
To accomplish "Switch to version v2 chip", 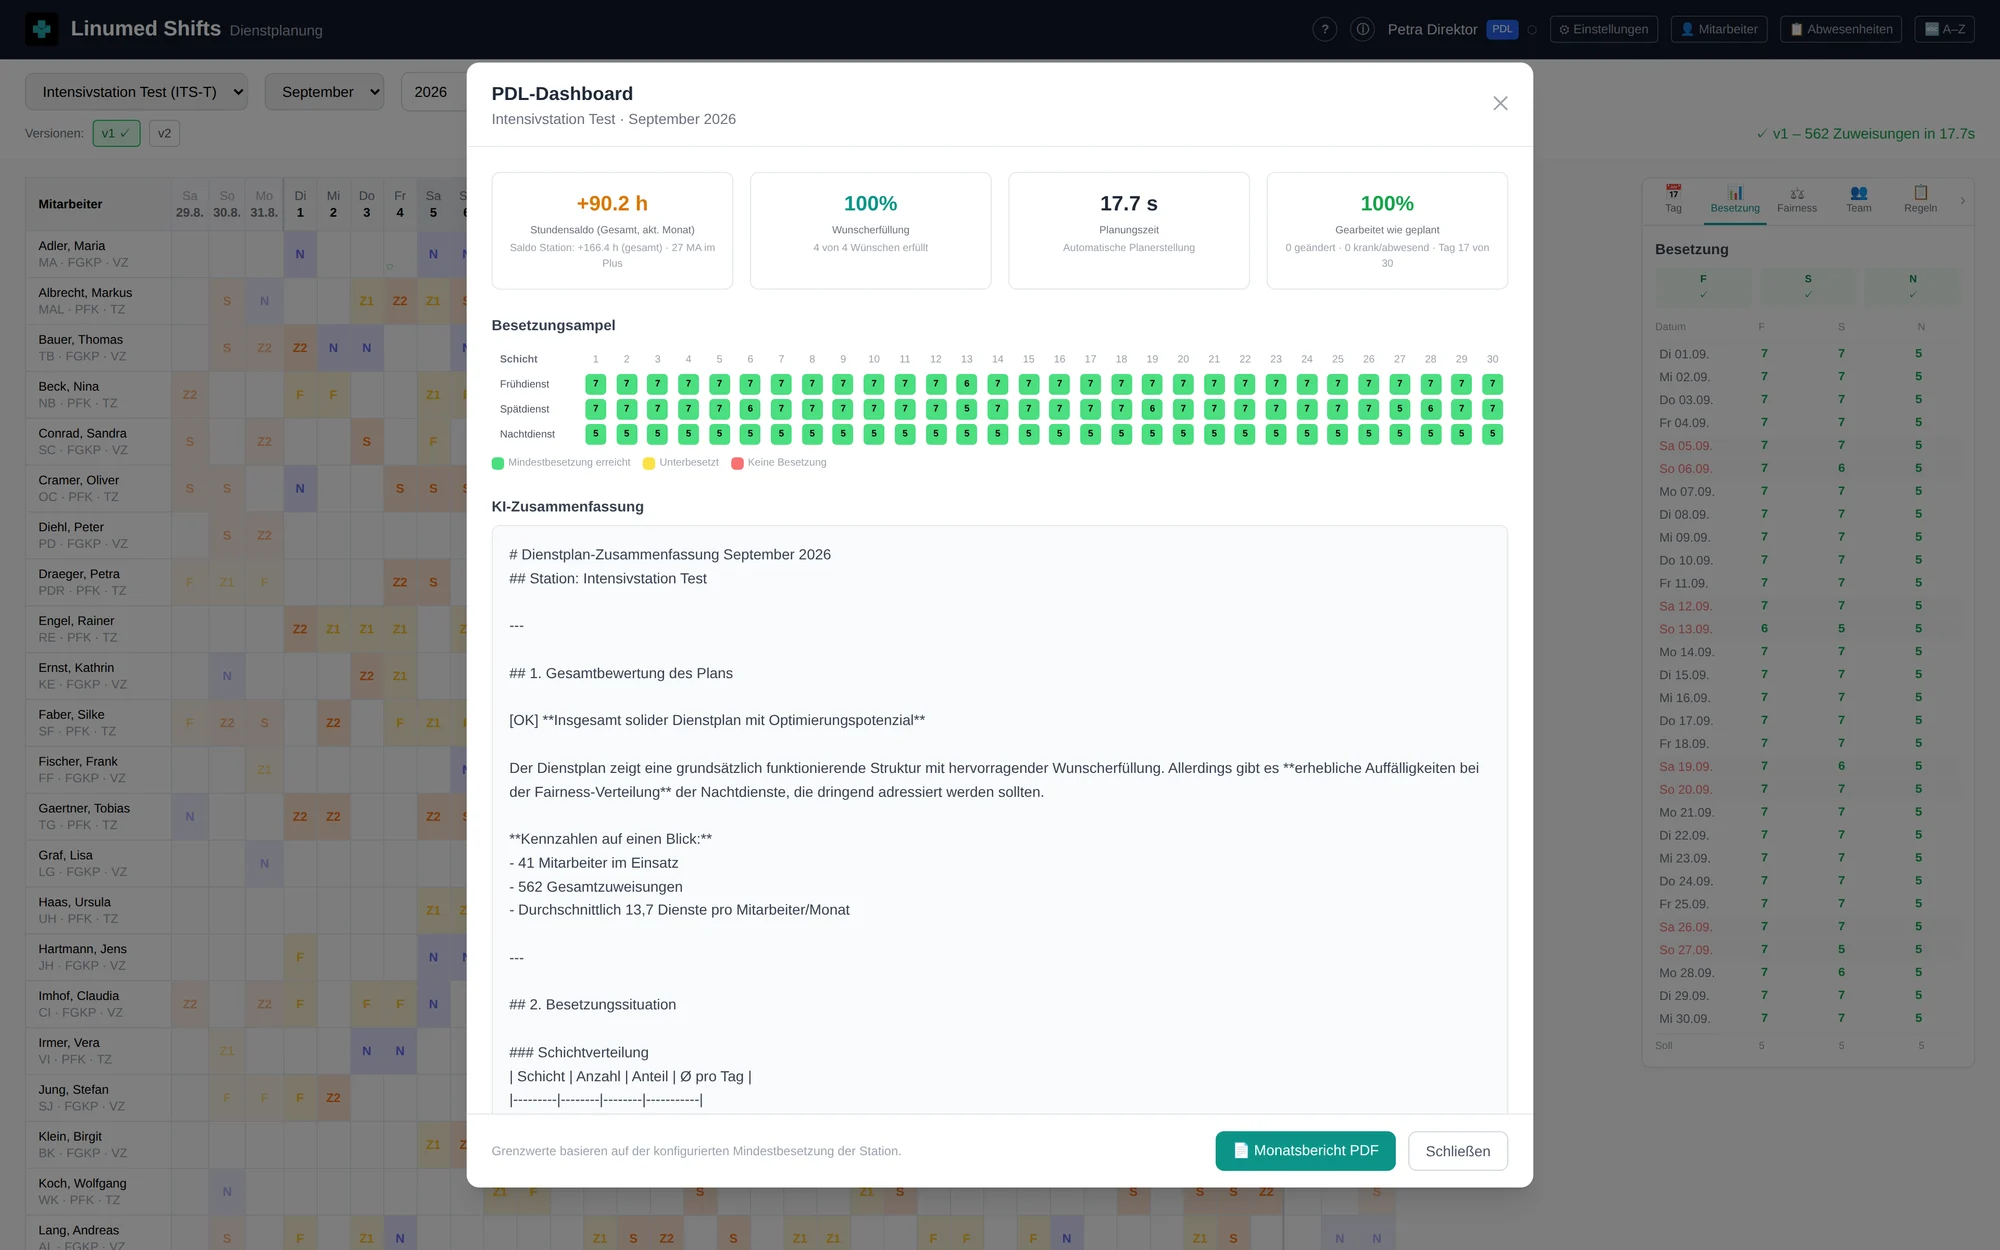I will coord(164,133).
